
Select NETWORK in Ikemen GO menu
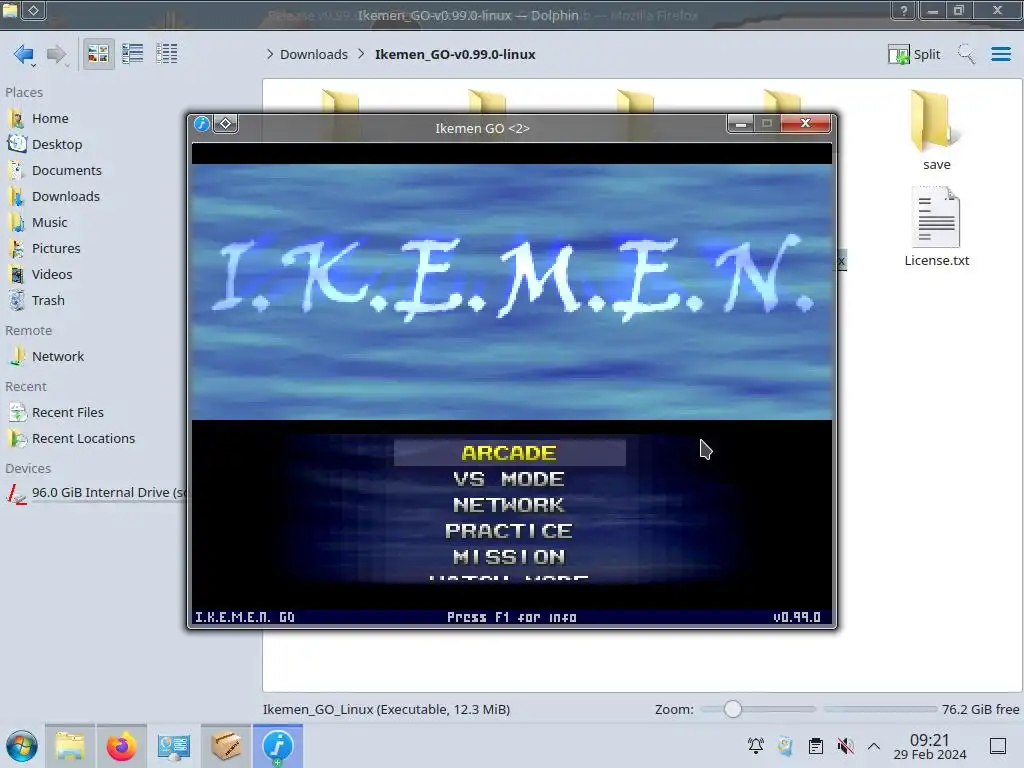tap(509, 505)
